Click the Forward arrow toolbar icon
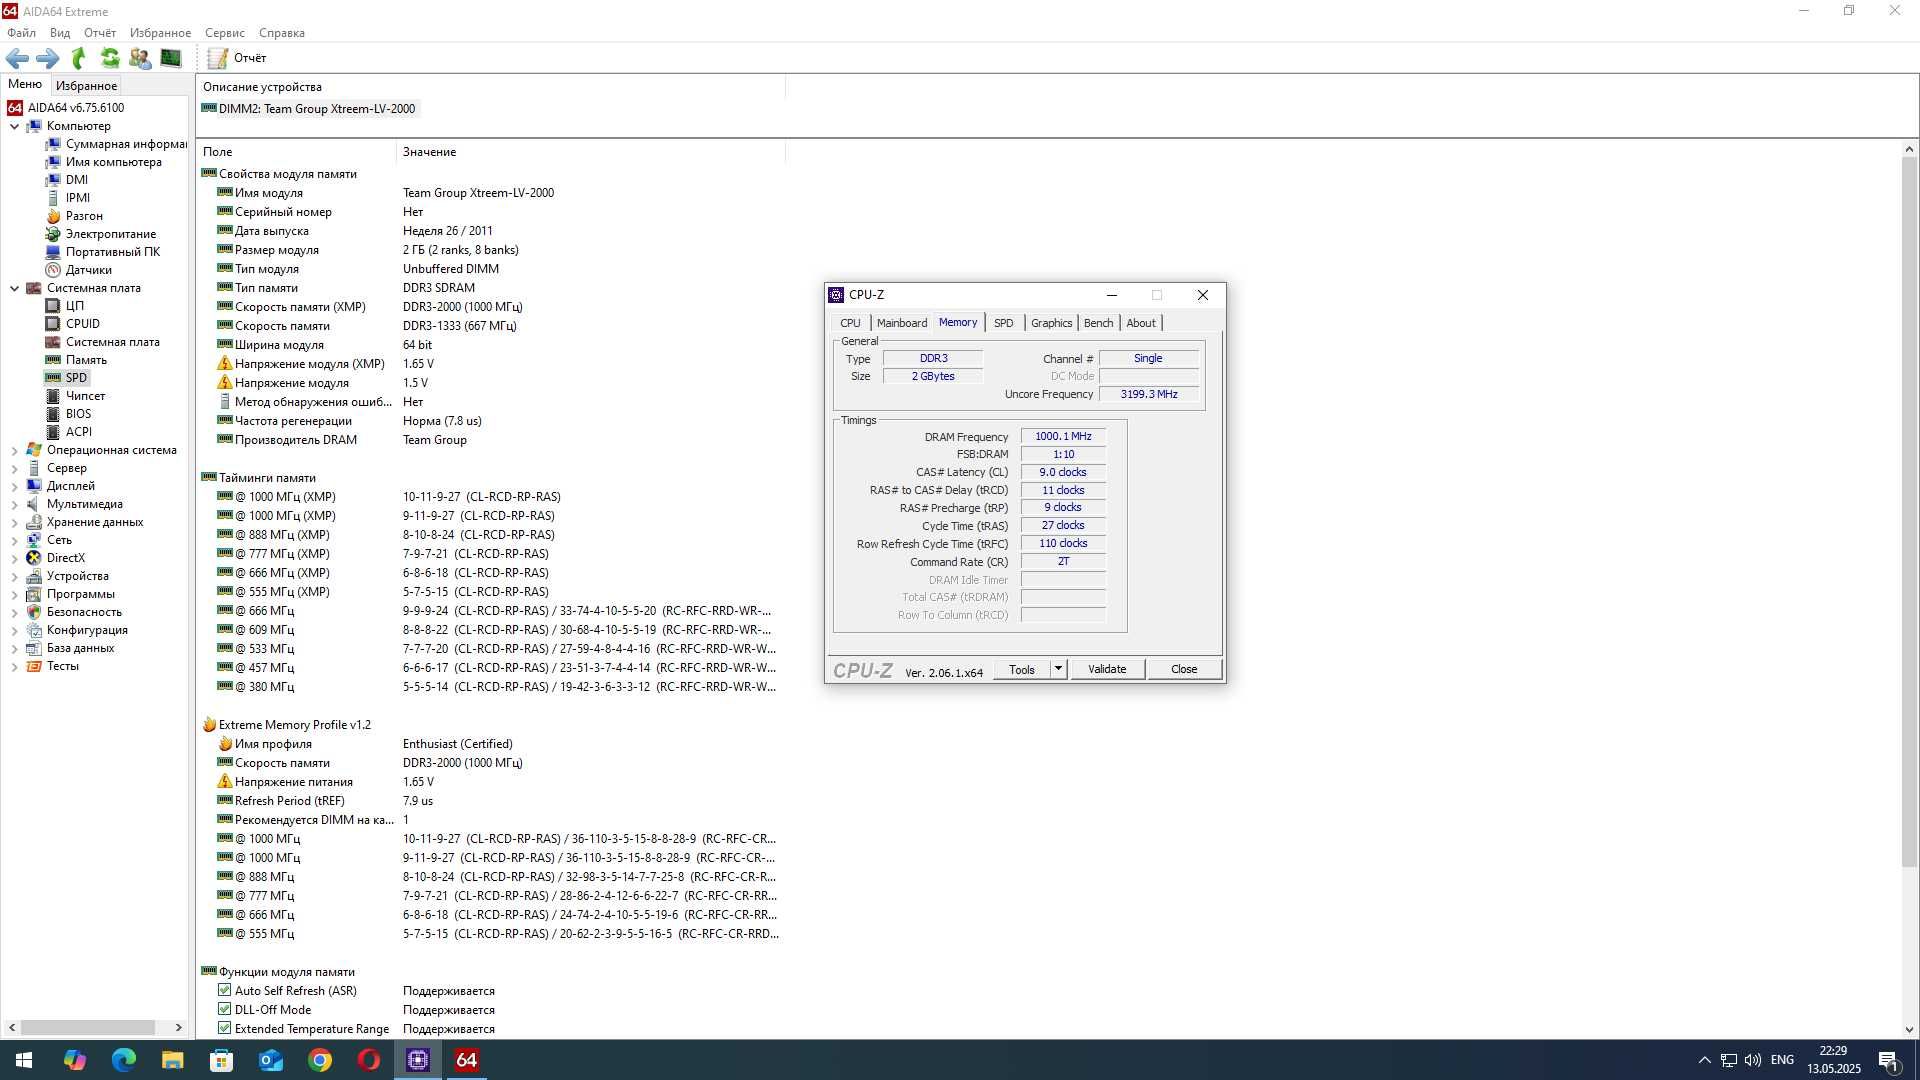Screen dimensions: 1920x1080 tap(47, 58)
